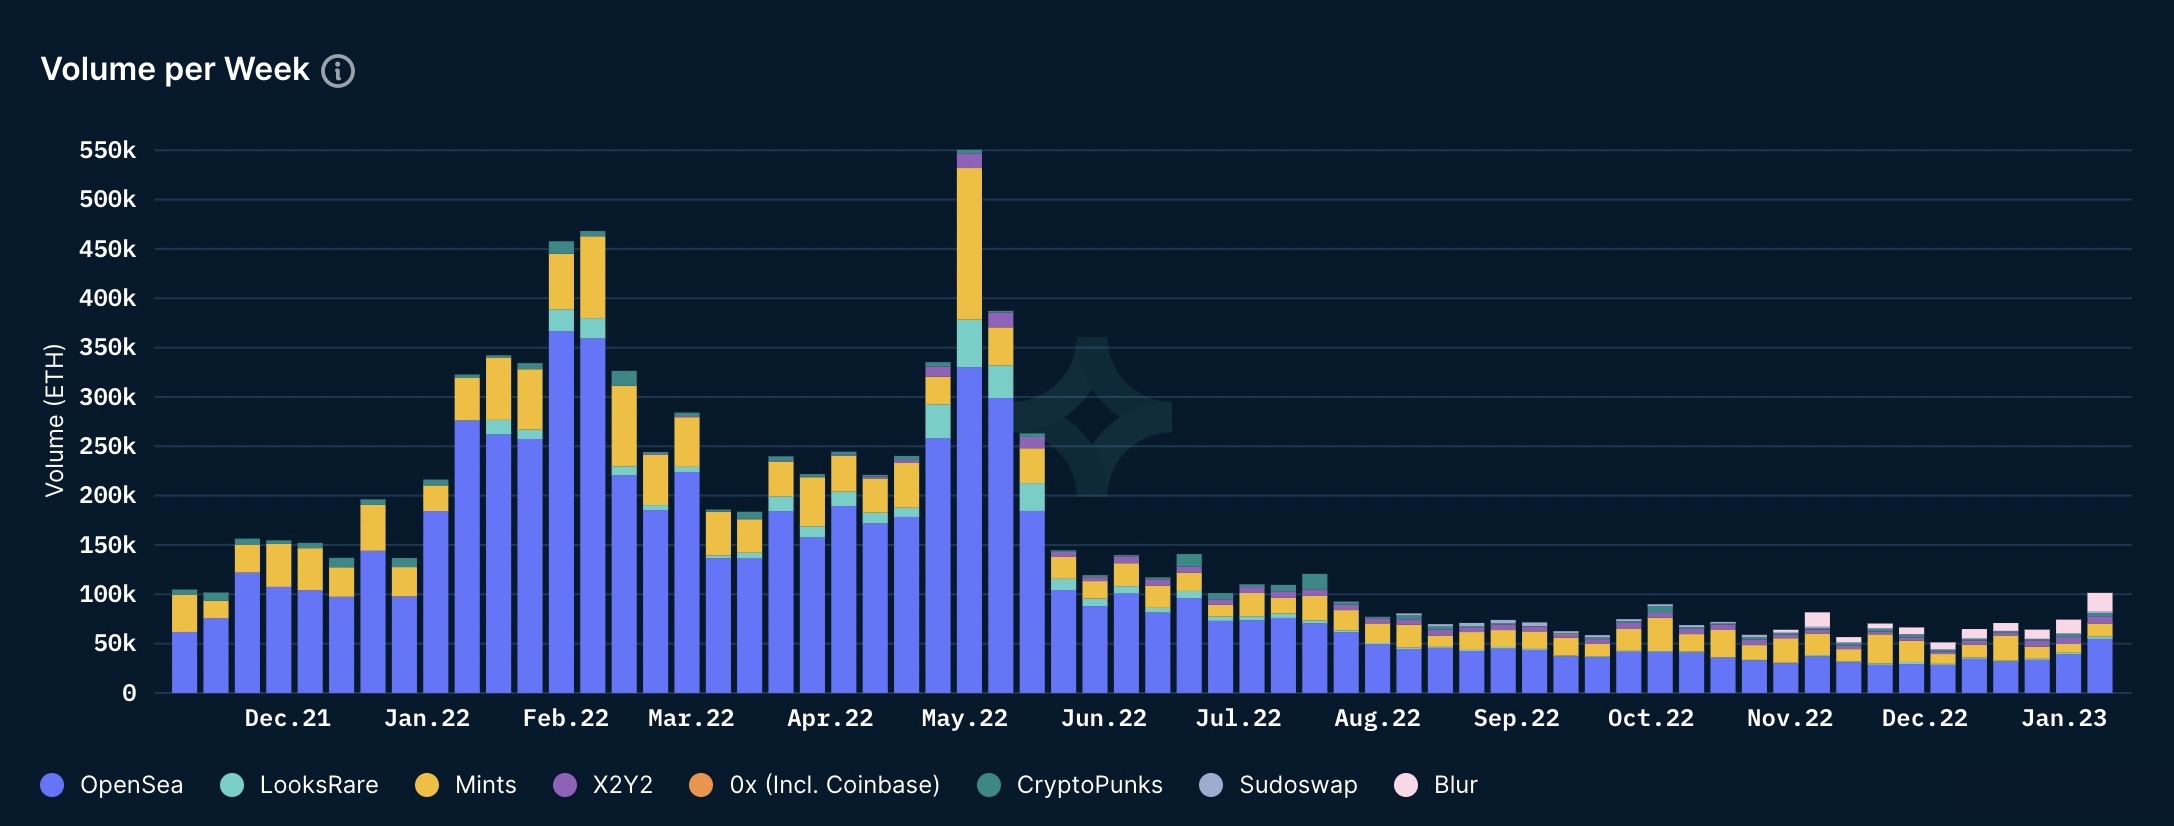Toggle the OpenSea legend series
Viewport: 2174px width, 826px height.
pos(111,785)
